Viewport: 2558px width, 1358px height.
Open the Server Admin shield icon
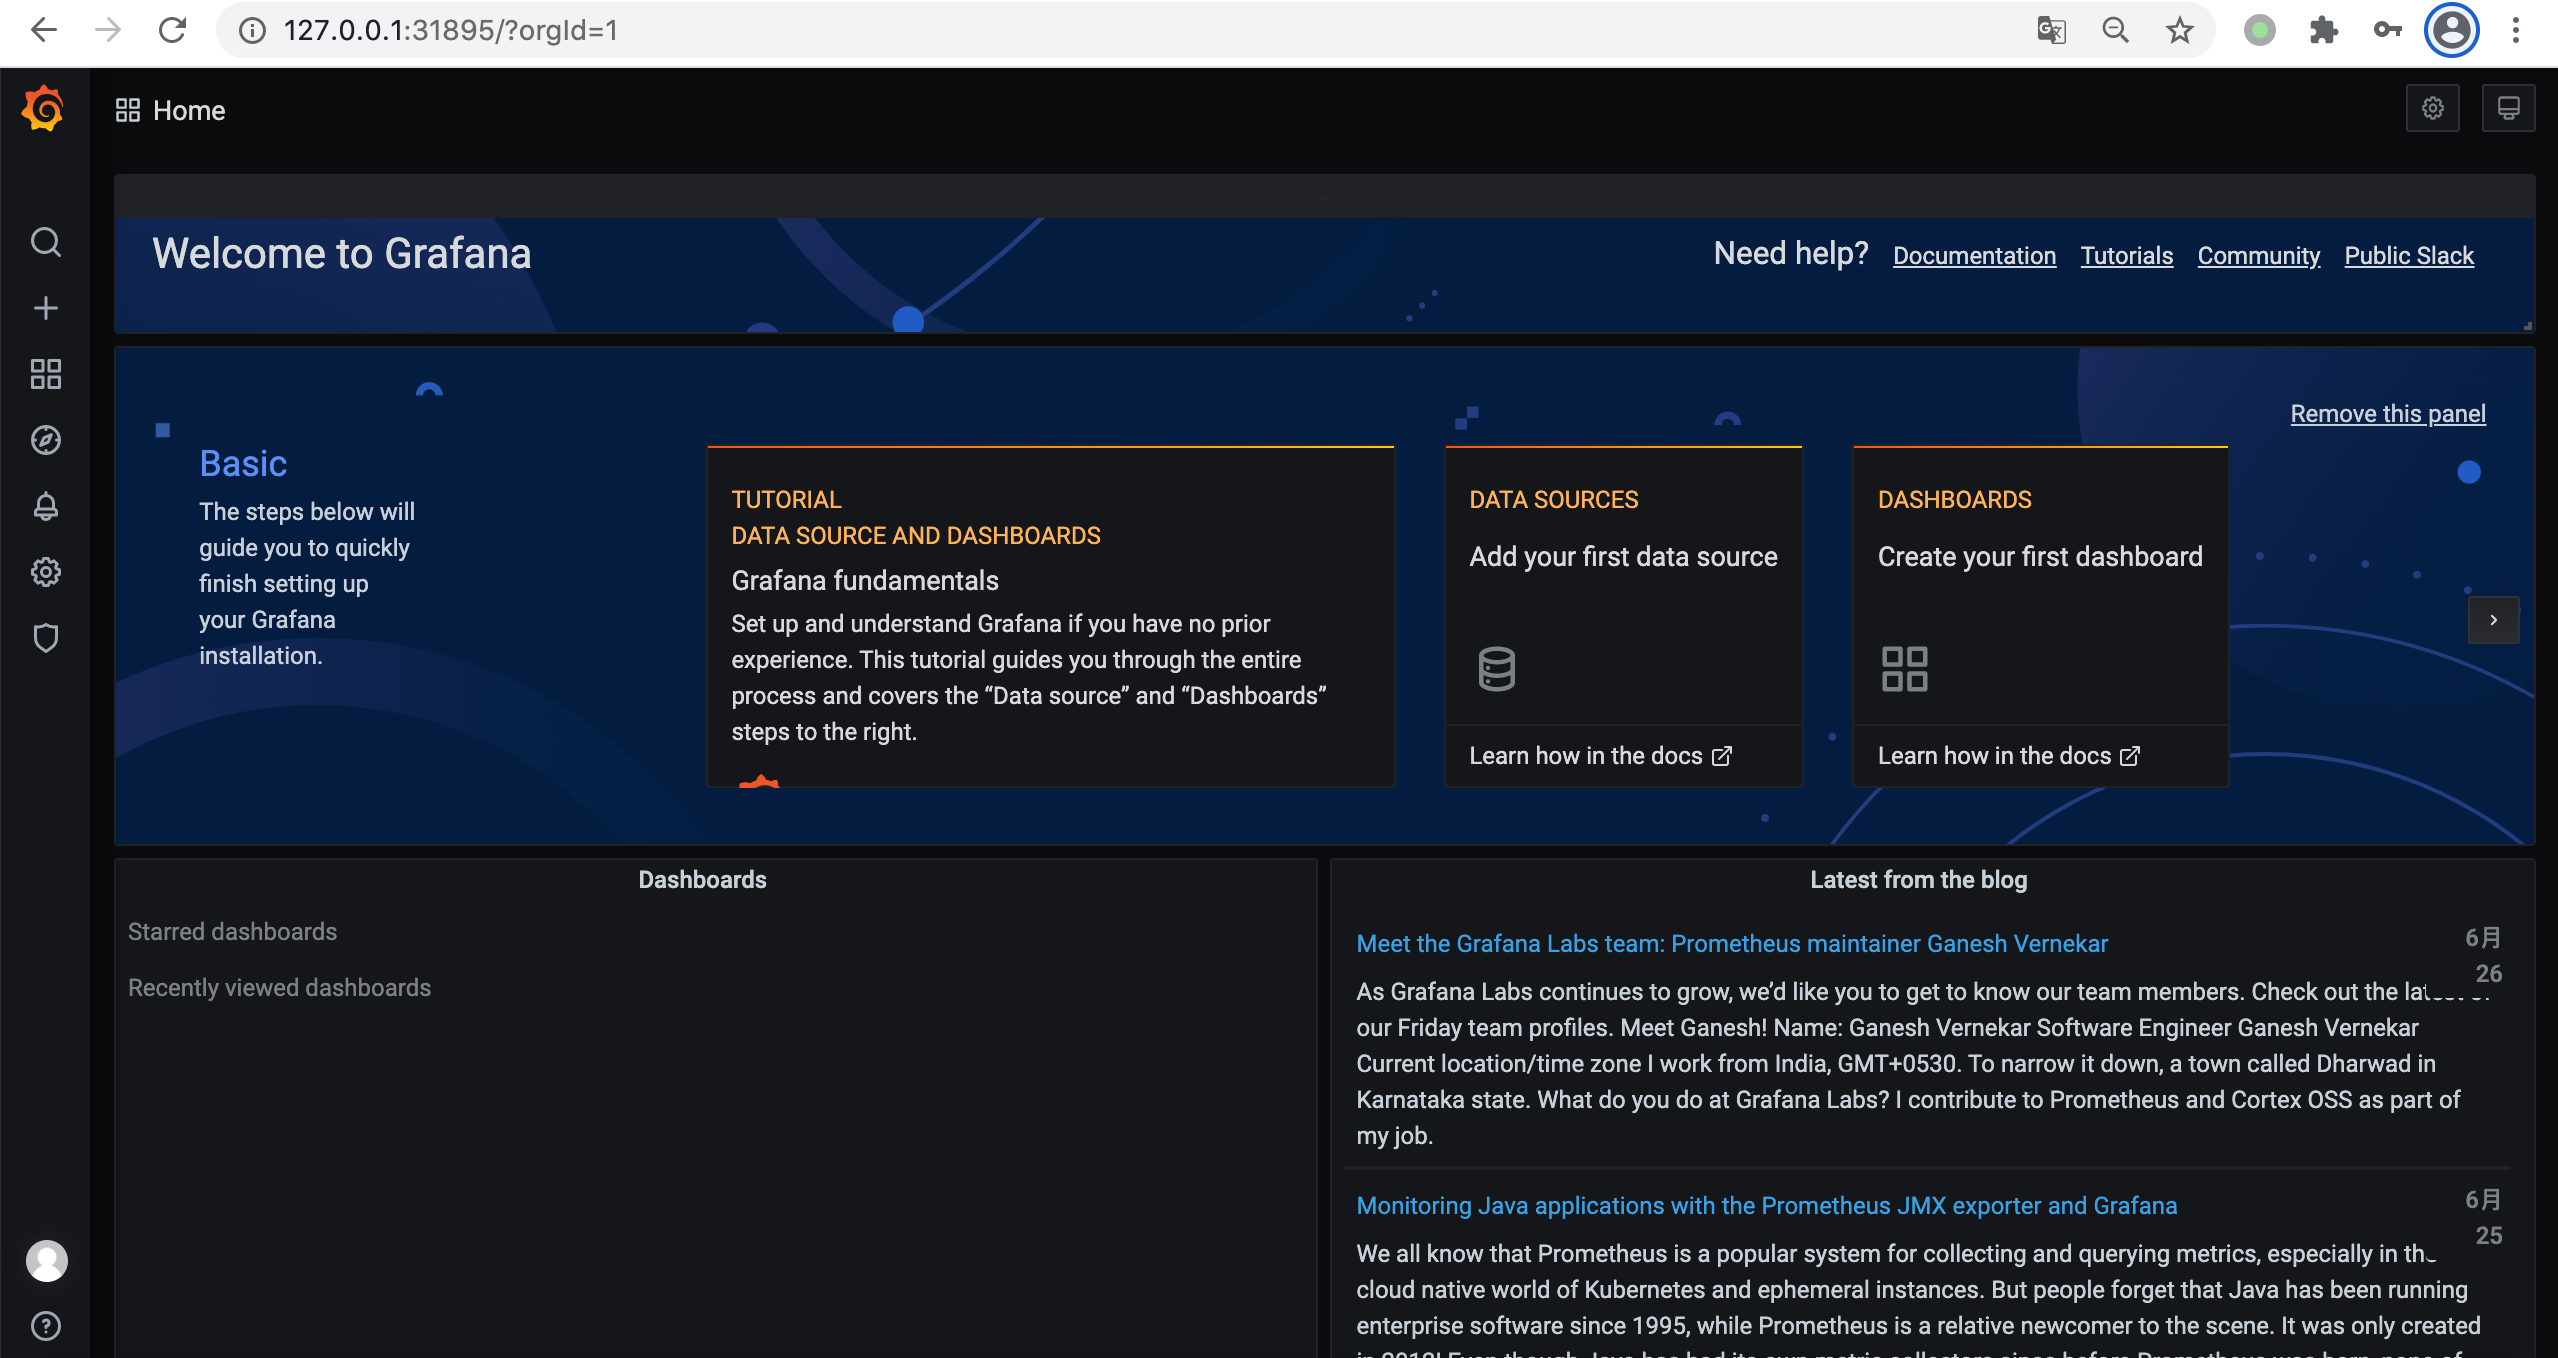coord(45,638)
